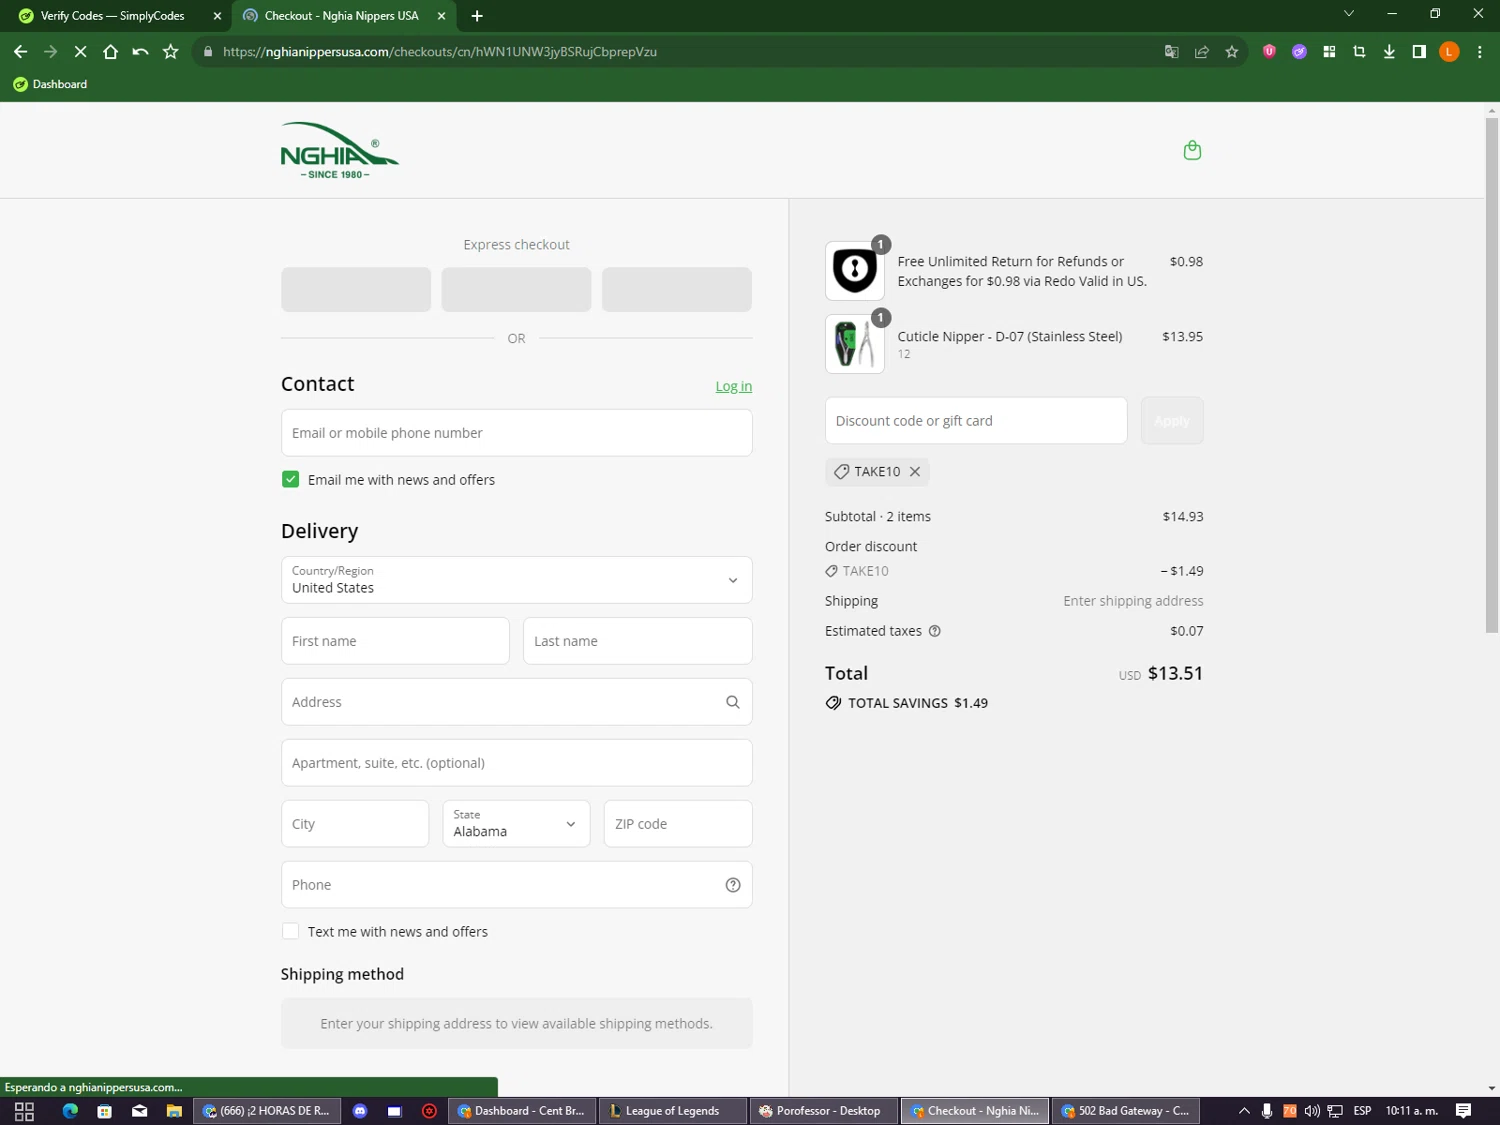Click the third express checkout button
The width and height of the screenshot is (1500, 1125).
[677, 289]
